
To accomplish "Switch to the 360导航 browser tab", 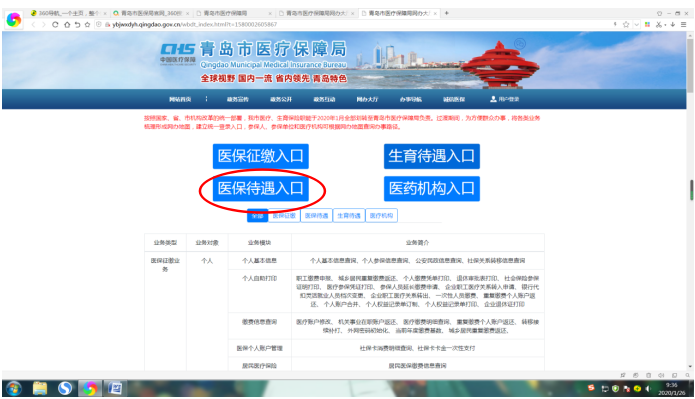I will click(69, 13).
